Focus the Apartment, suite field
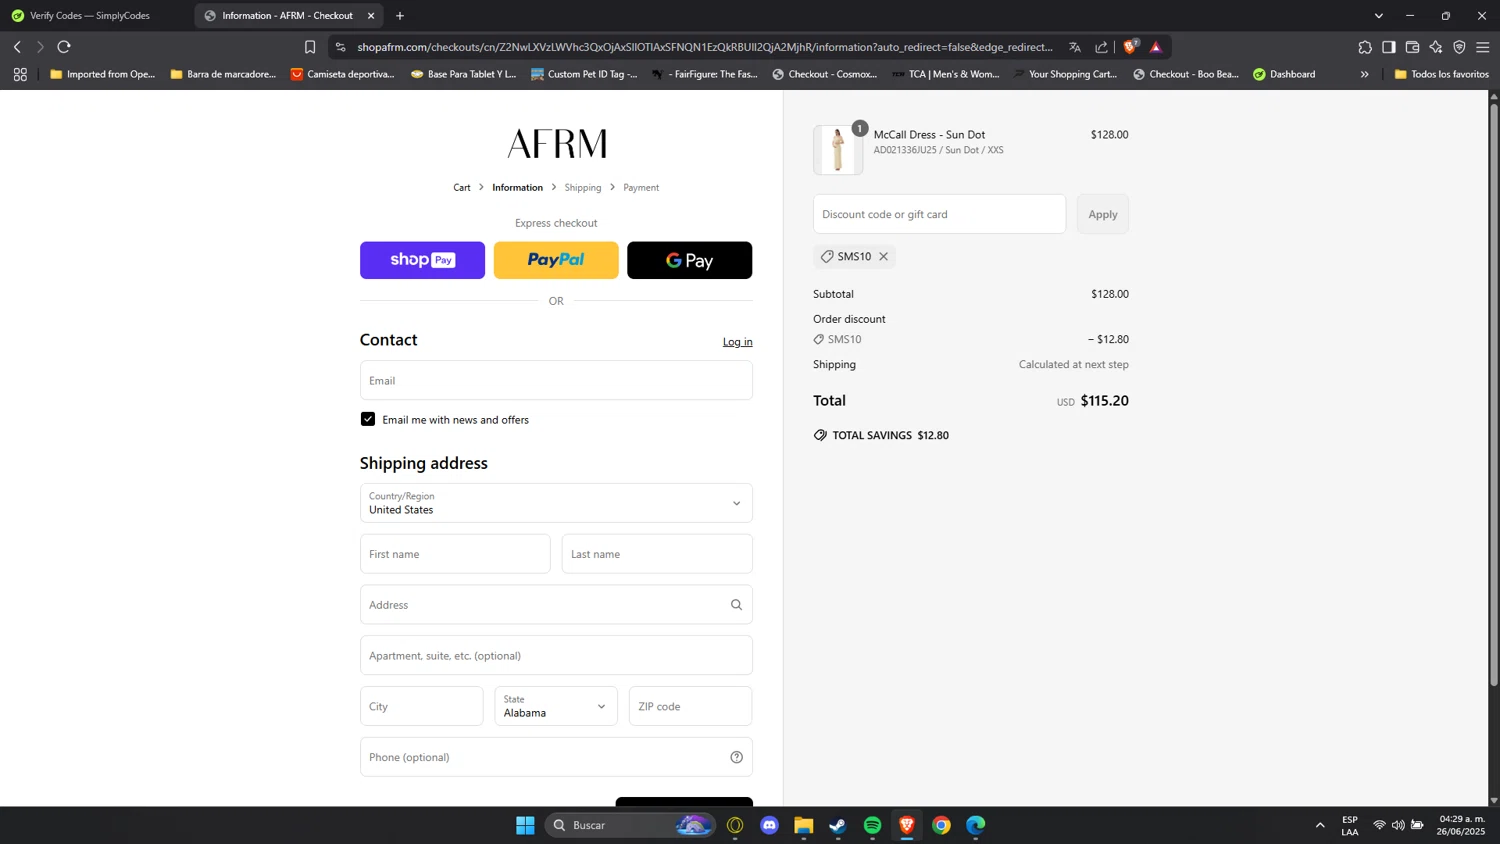Screen dimensions: 1500x844 coord(556,656)
